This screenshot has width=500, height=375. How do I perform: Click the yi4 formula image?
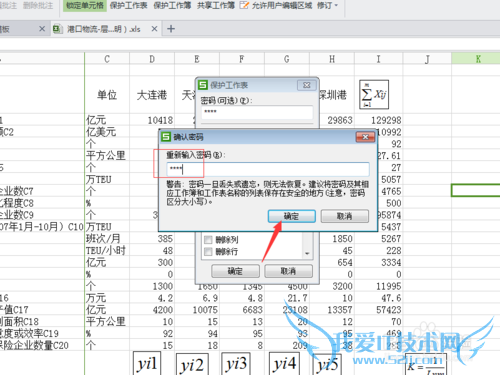click(284, 363)
